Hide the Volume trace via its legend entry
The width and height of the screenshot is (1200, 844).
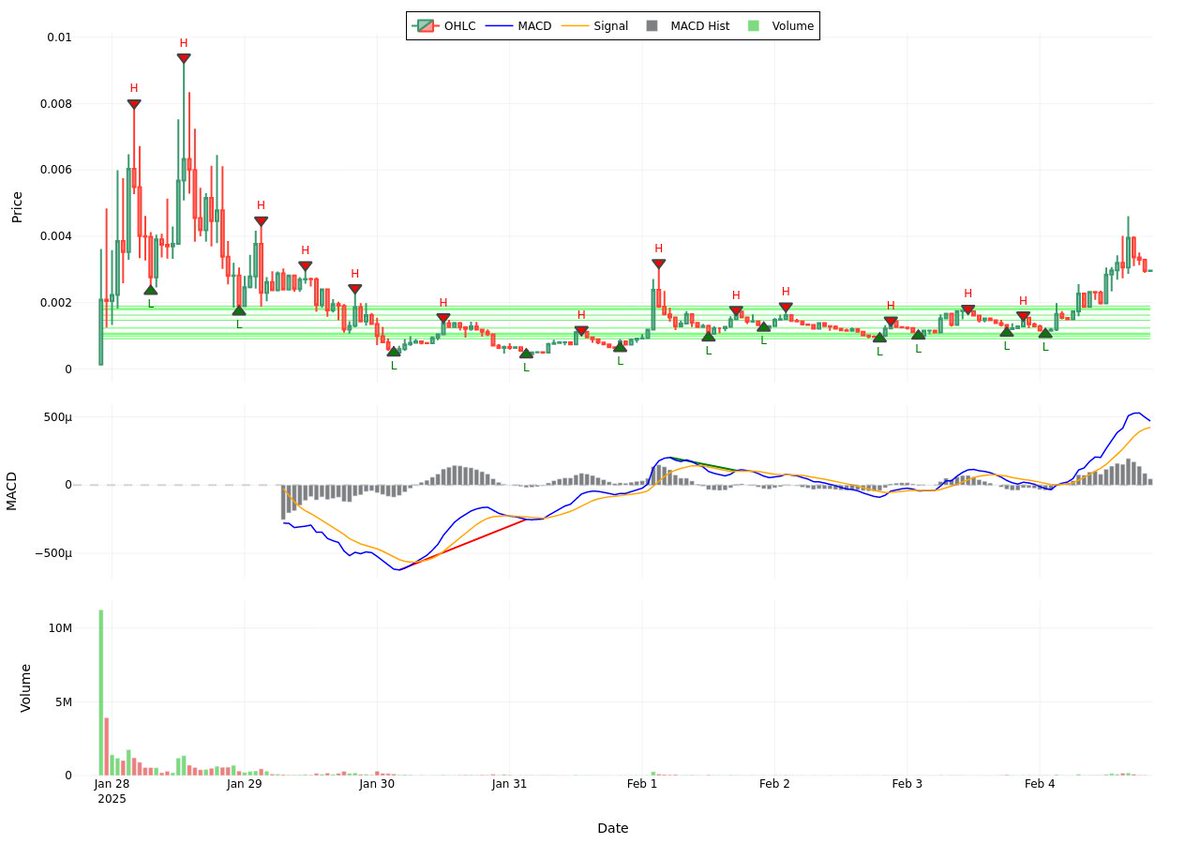point(780,26)
